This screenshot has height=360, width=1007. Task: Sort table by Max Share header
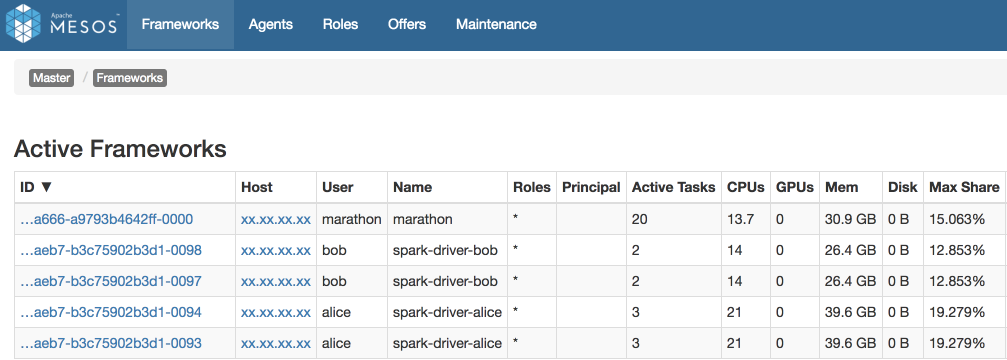964,187
